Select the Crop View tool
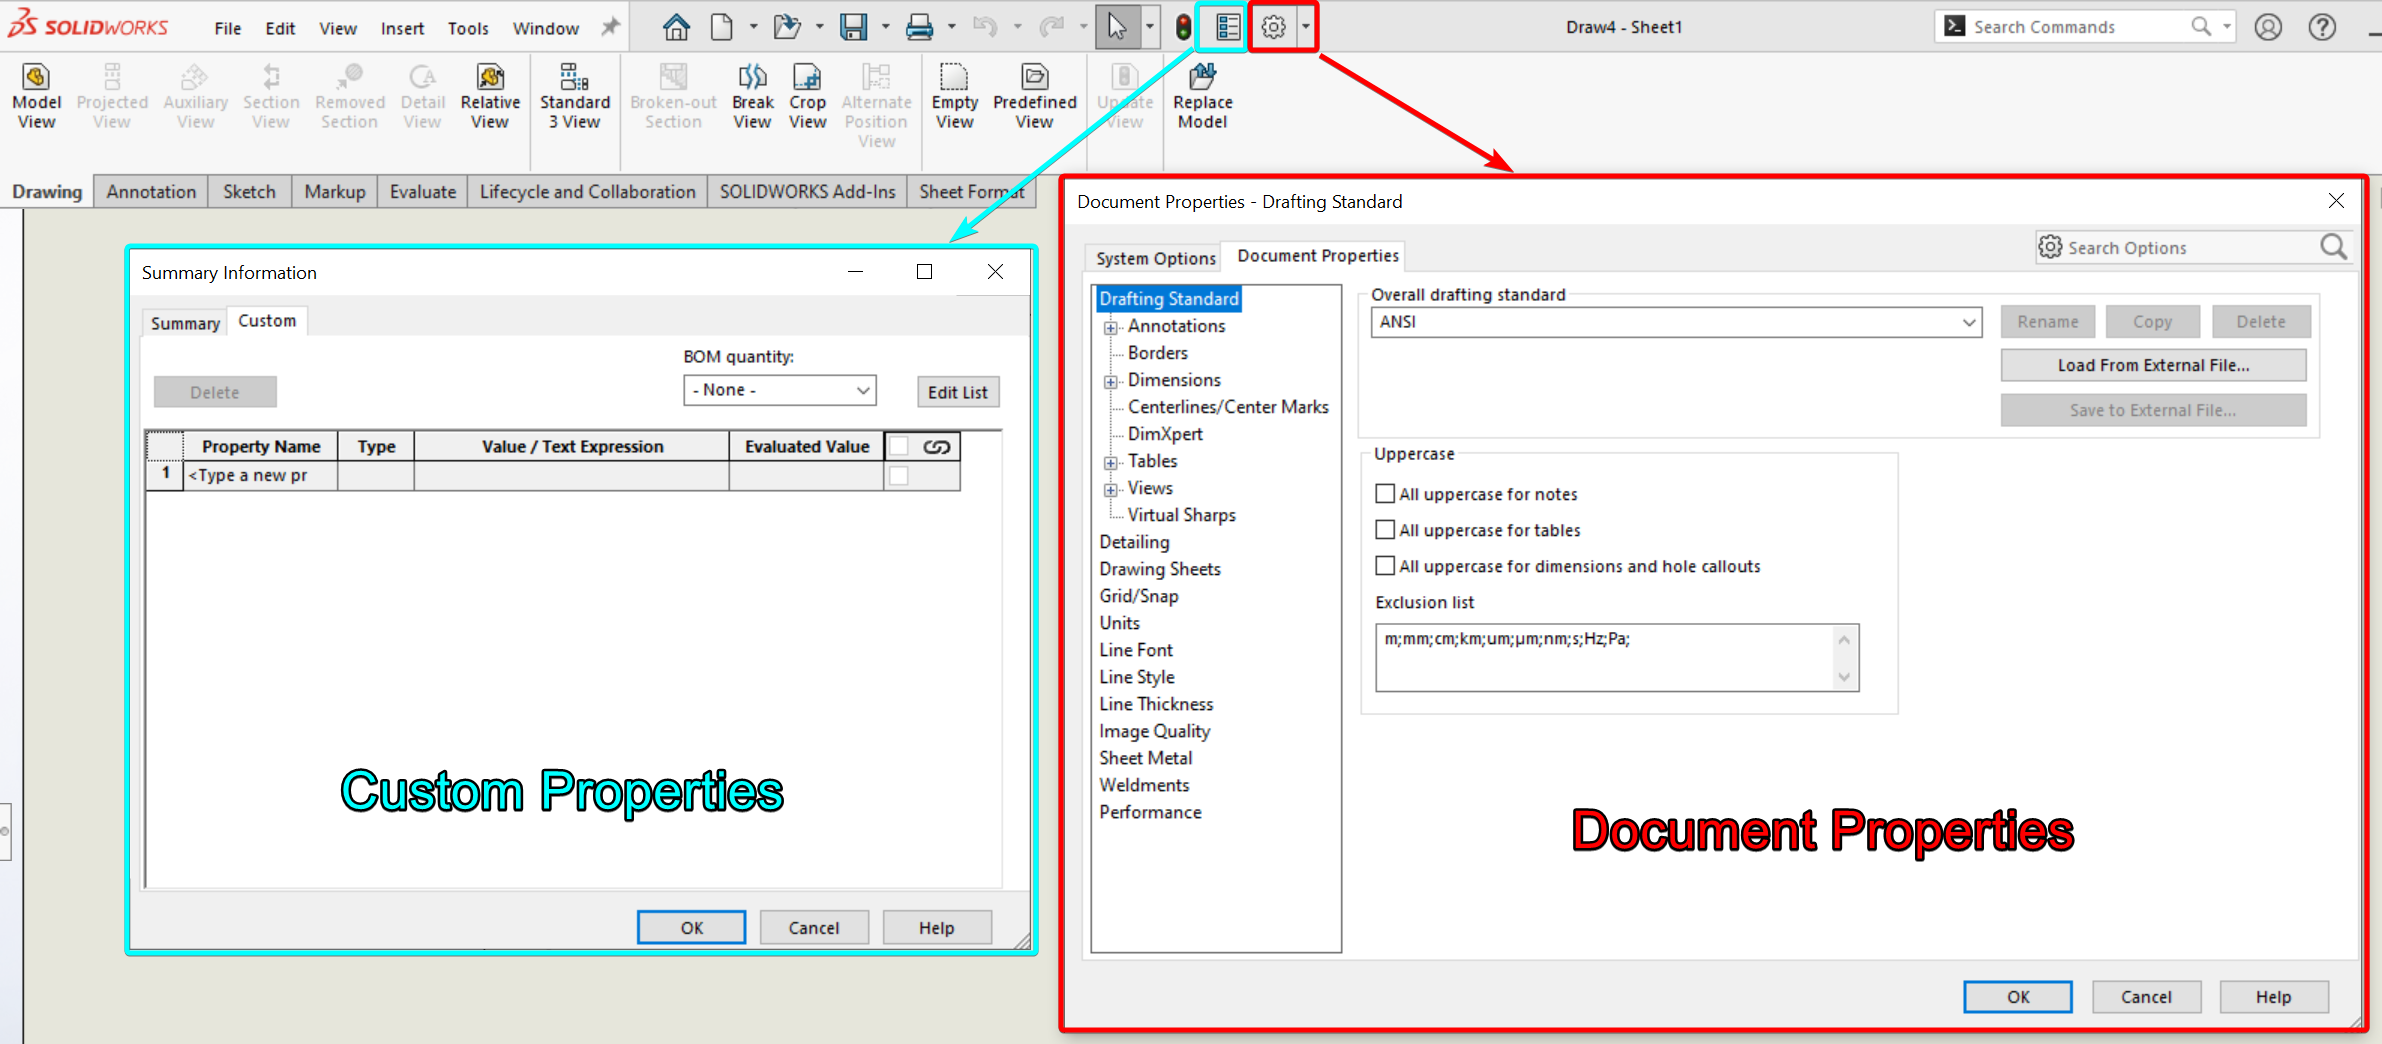This screenshot has height=1044, width=2382. (807, 78)
